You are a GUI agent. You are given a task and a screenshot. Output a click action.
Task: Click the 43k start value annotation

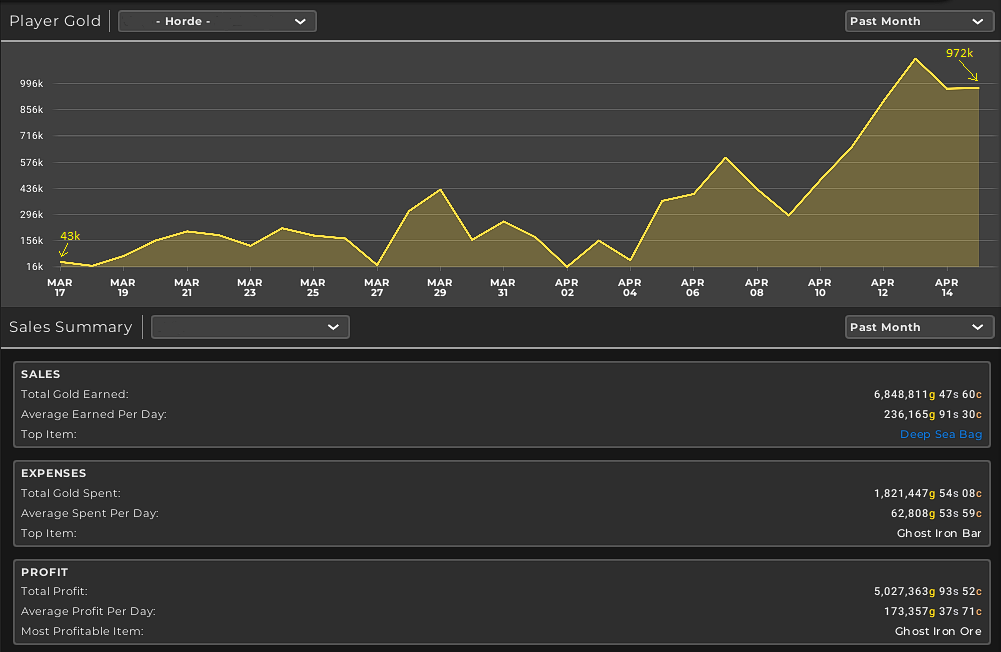(70, 236)
